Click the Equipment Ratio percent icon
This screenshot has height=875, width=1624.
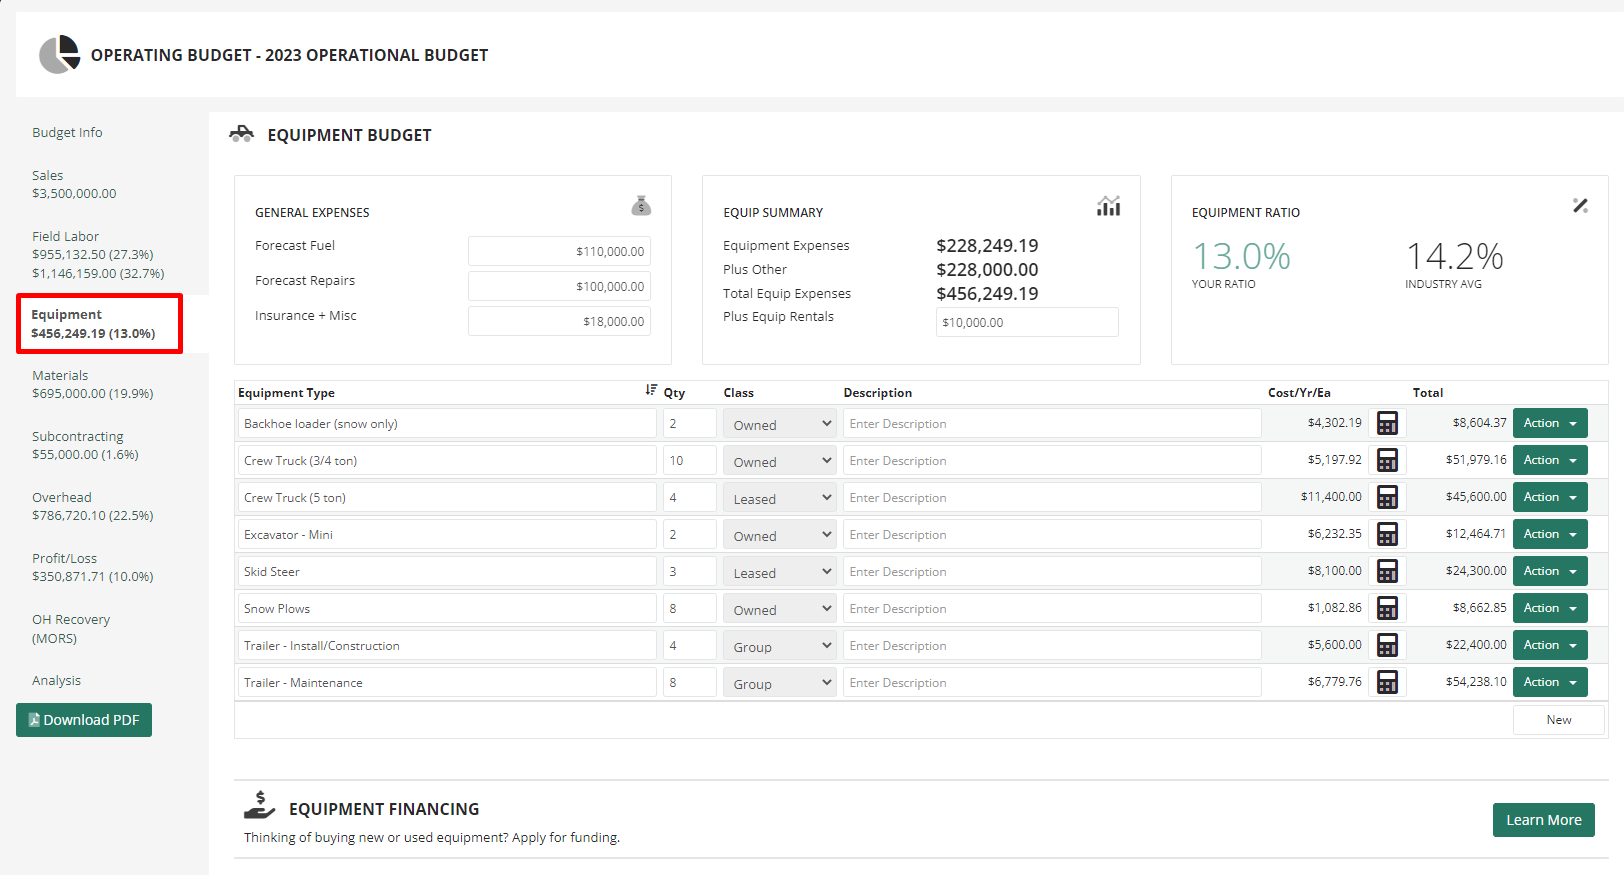1580,205
